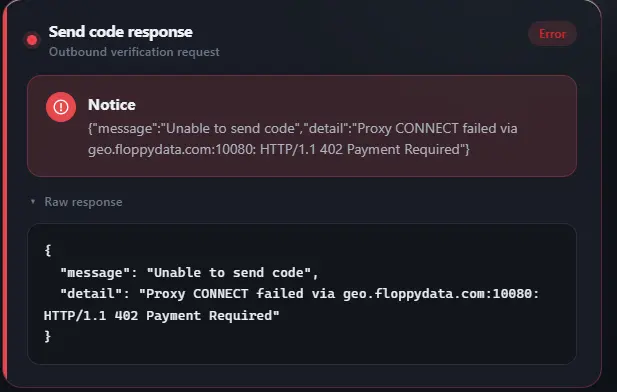Viewport: 617px width, 392px height.
Task: Click the closing brace of raw JSON
Action: 48,337
